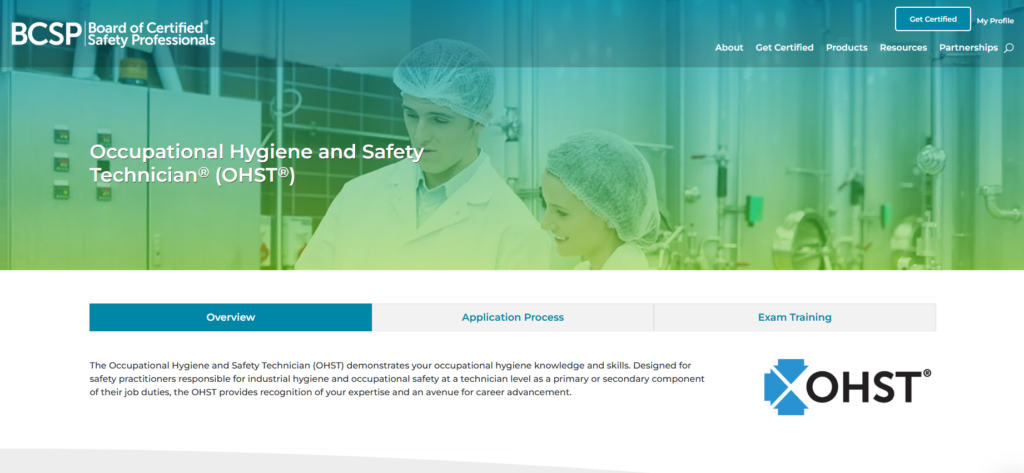This screenshot has width=1024, height=473.
Task: Open the Products menu
Action: tap(846, 48)
